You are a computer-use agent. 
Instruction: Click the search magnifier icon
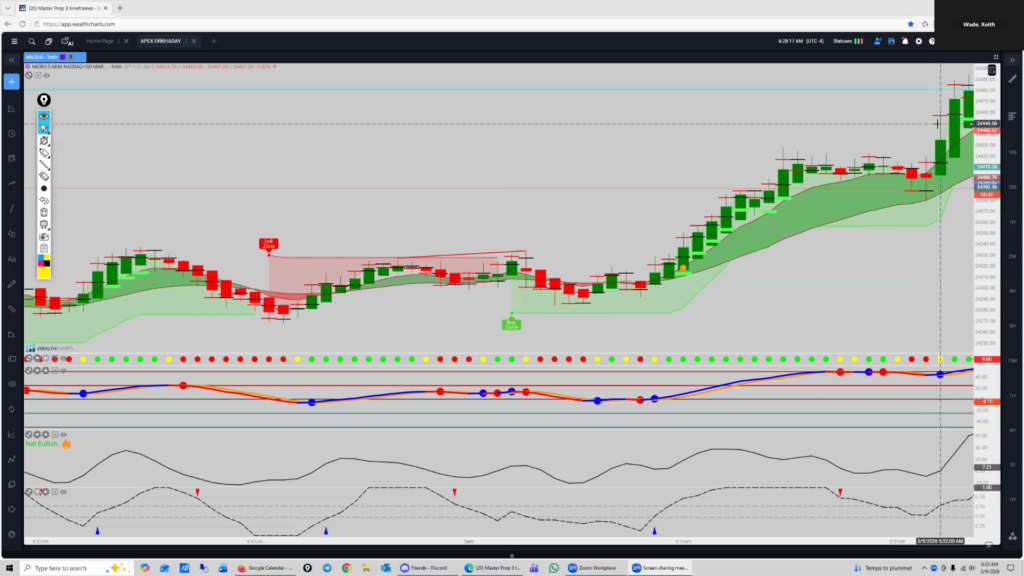pyautogui.click(x=33, y=41)
